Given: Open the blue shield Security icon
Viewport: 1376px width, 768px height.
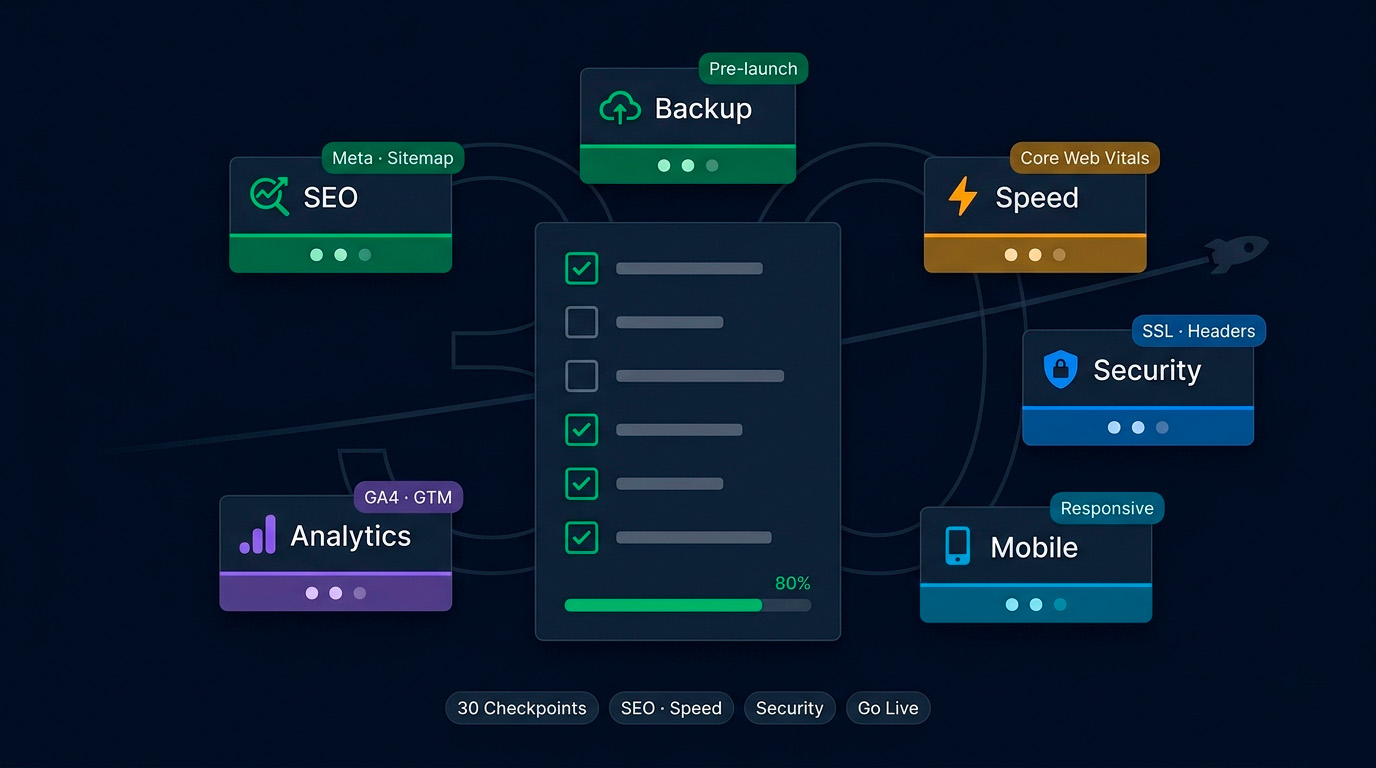Looking at the screenshot, I should [1060, 369].
